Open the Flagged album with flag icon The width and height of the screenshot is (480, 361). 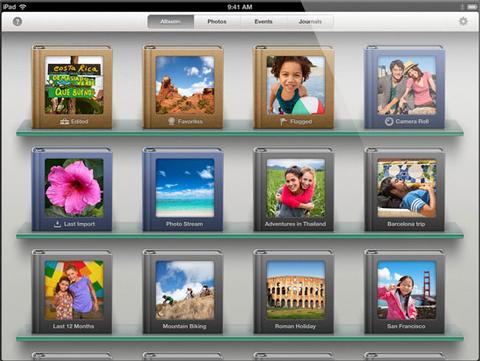click(x=294, y=87)
